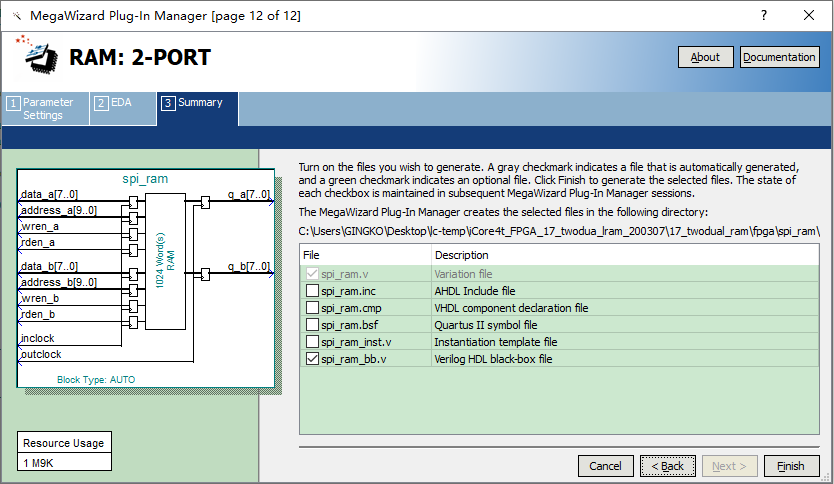Check the spi_ram.cmp VHDL component file
The image size is (834, 484).
coord(313,307)
